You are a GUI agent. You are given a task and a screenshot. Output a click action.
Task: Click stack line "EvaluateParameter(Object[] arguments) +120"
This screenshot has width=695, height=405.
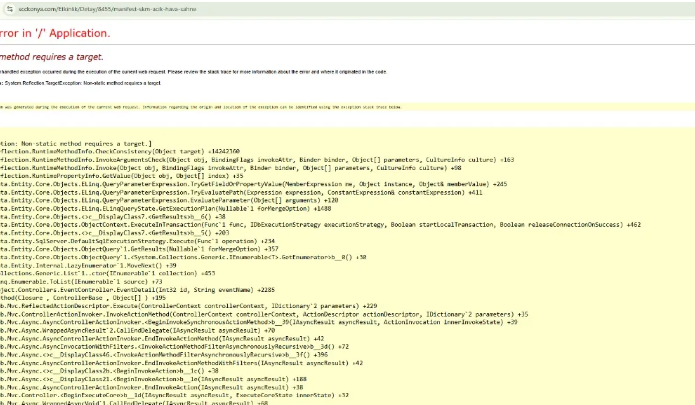(169, 200)
